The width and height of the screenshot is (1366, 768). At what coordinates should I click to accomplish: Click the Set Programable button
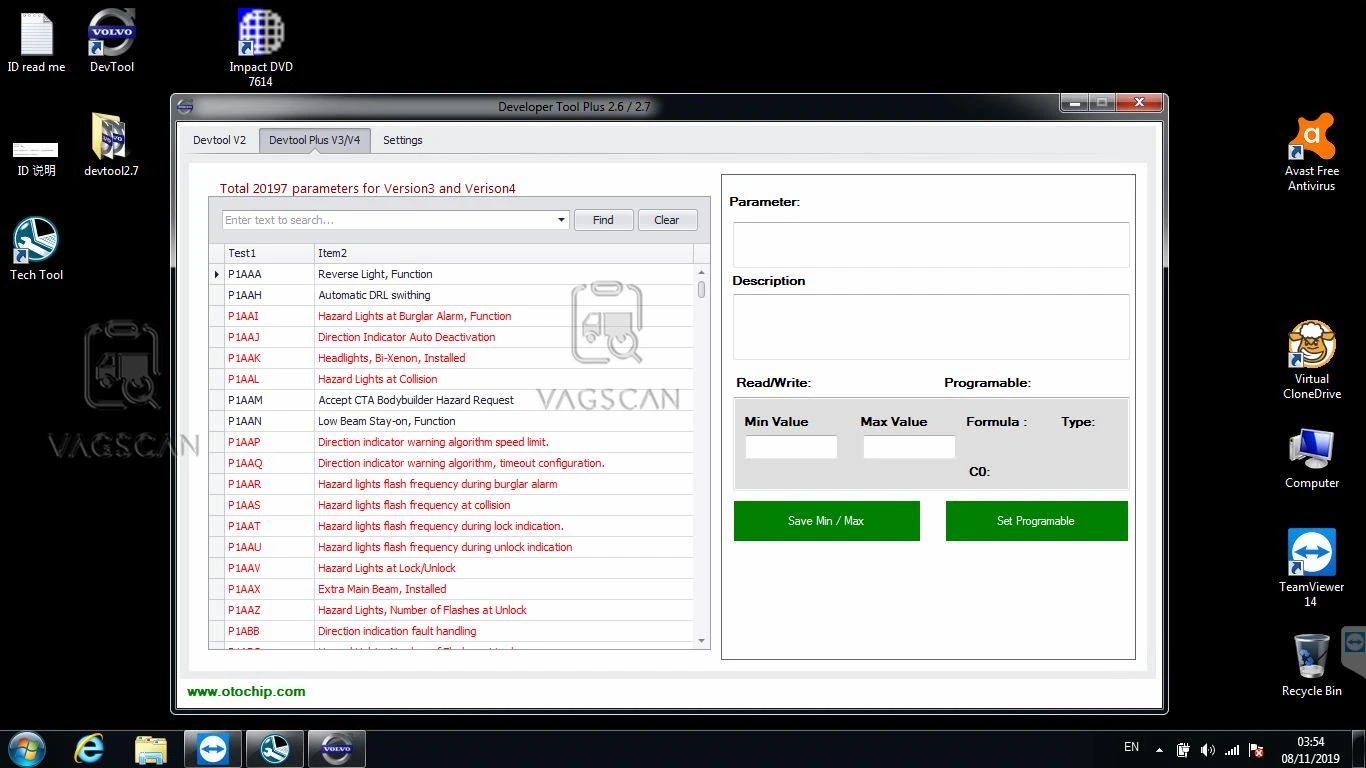tap(1036, 521)
